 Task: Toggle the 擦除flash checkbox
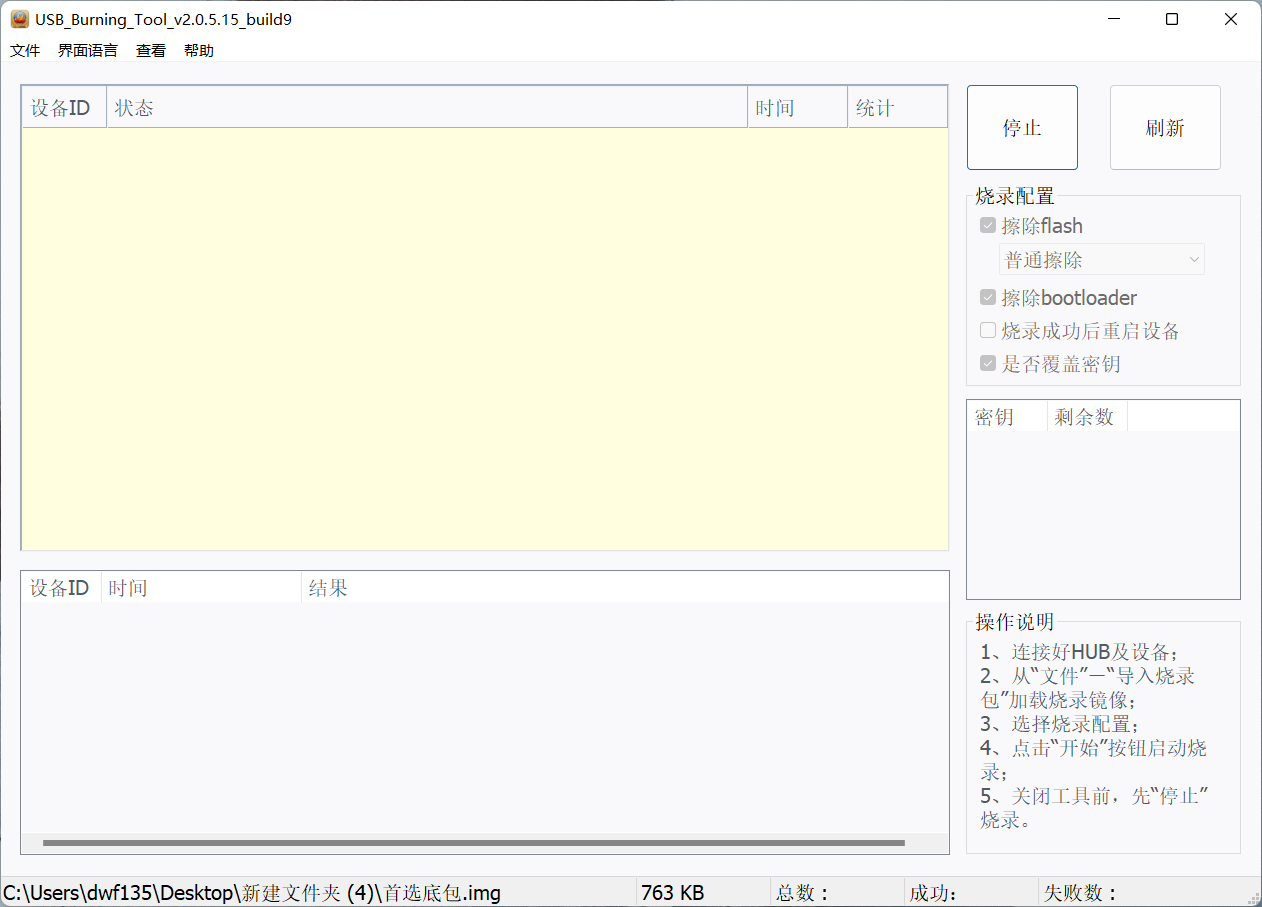coord(988,226)
